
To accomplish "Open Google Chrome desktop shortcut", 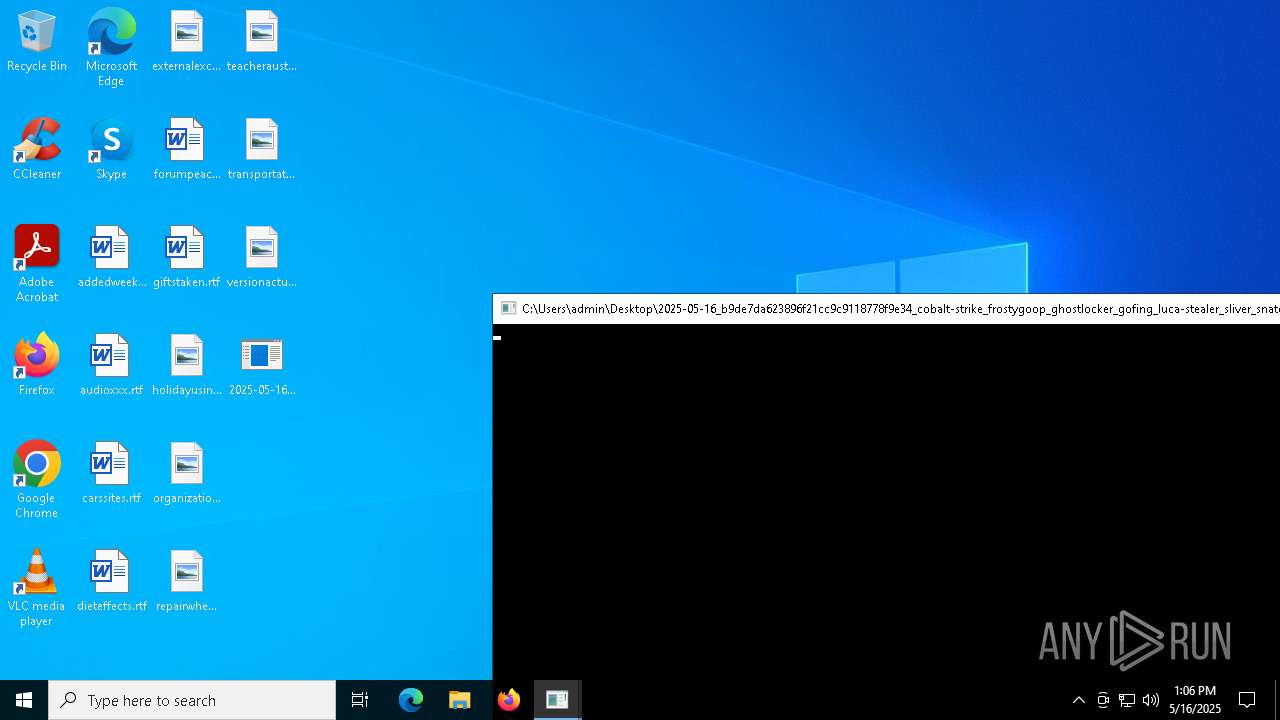I will tap(37, 480).
